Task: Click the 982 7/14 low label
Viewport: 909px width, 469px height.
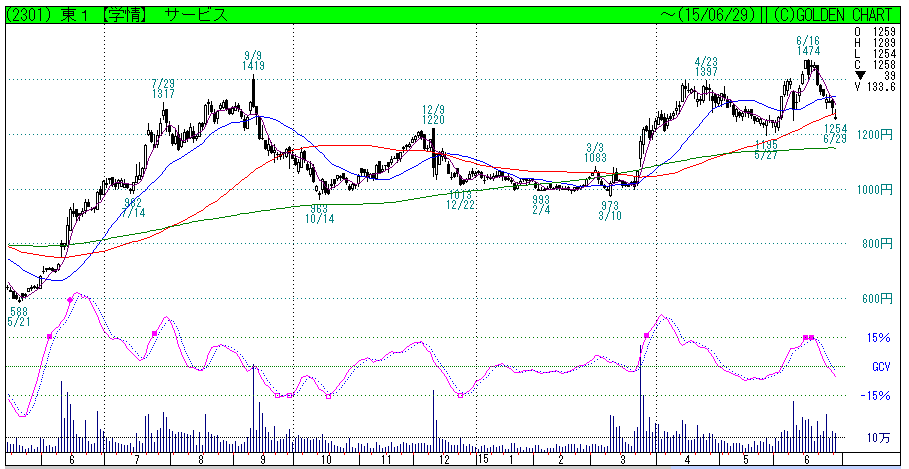Action: [133, 208]
